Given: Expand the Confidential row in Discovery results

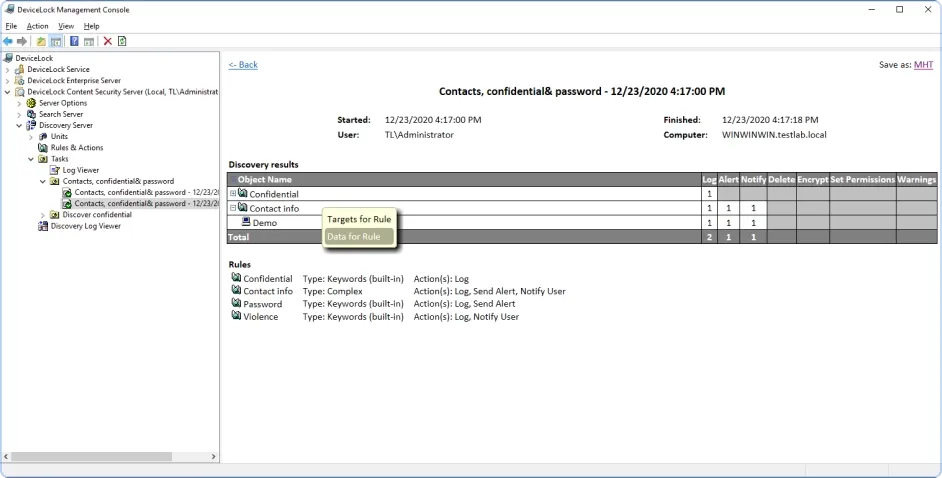Looking at the screenshot, I should tap(233, 193).
